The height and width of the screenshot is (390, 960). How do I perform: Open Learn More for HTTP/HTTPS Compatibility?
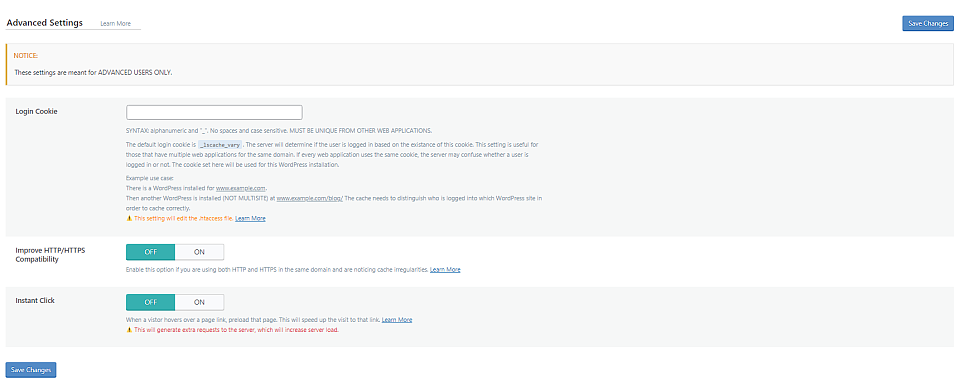tap(445, 269)
